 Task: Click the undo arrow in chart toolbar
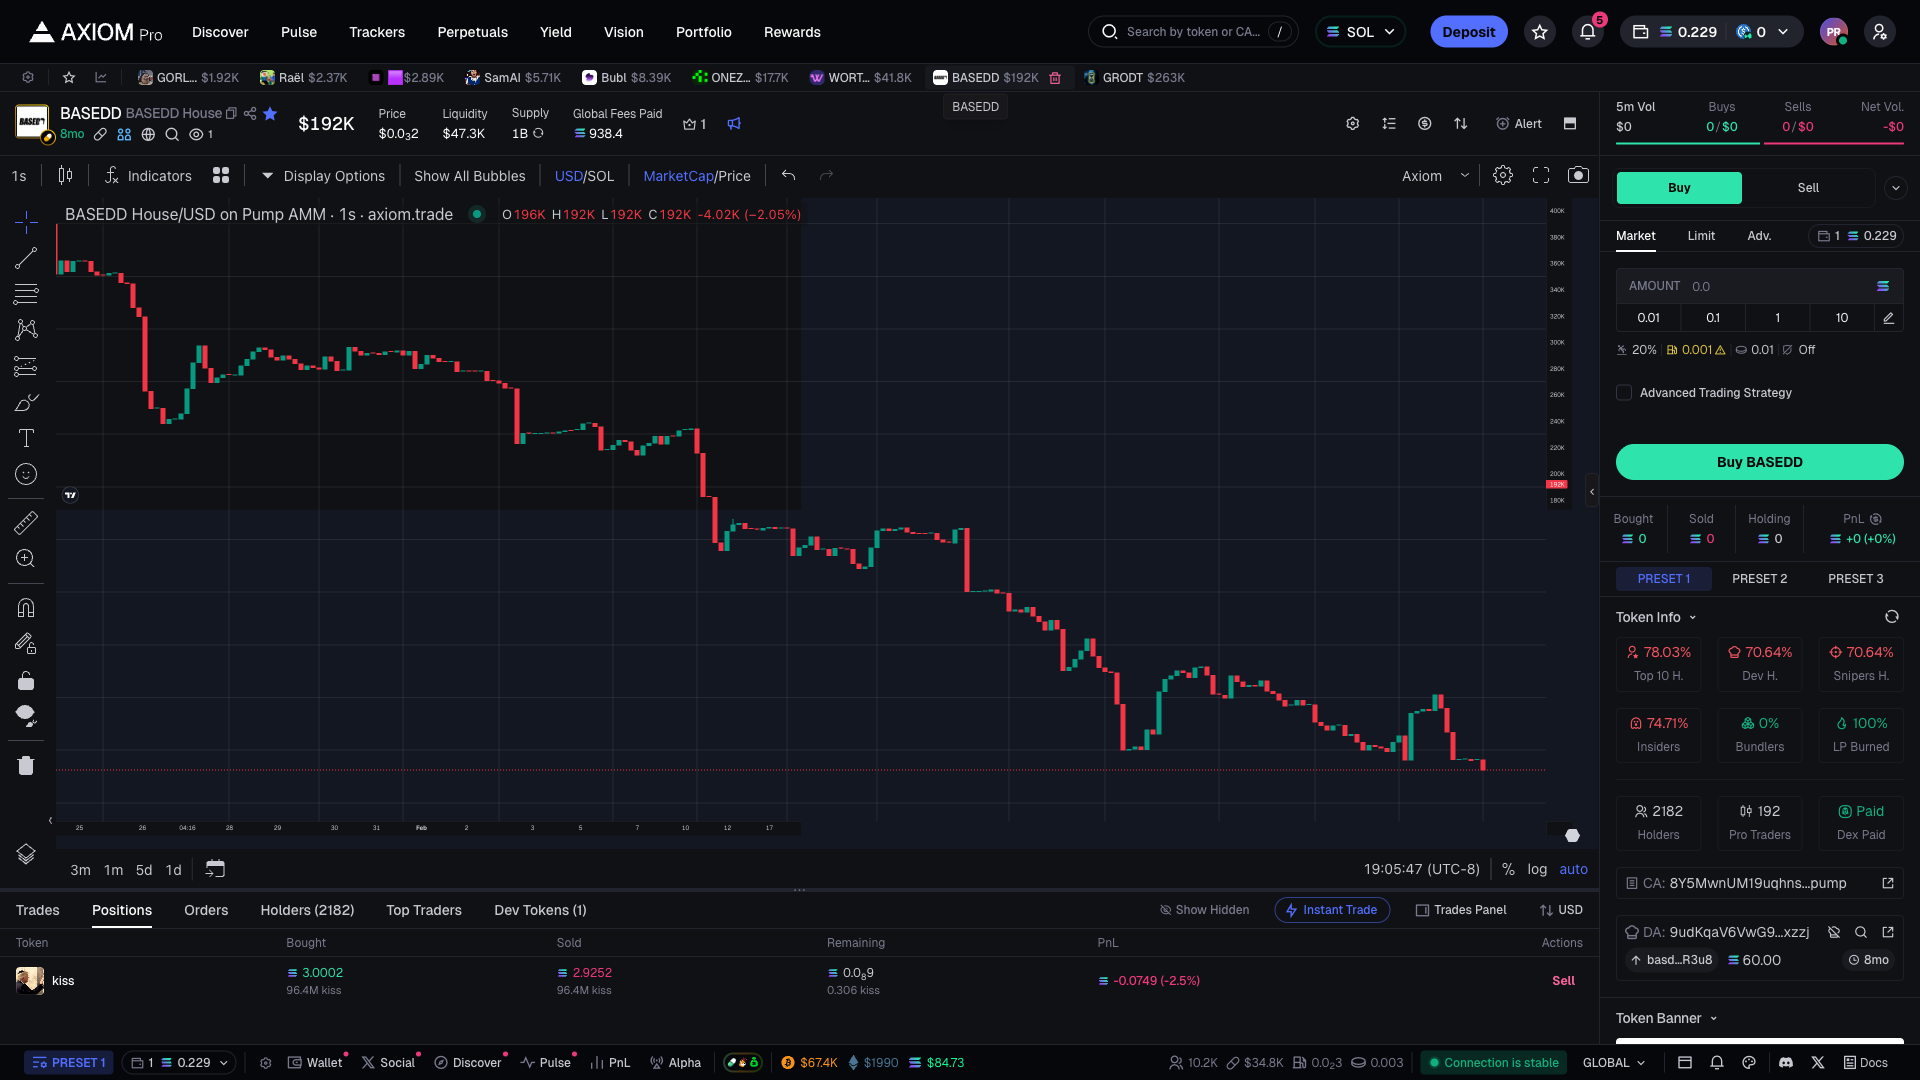point(788,176)
